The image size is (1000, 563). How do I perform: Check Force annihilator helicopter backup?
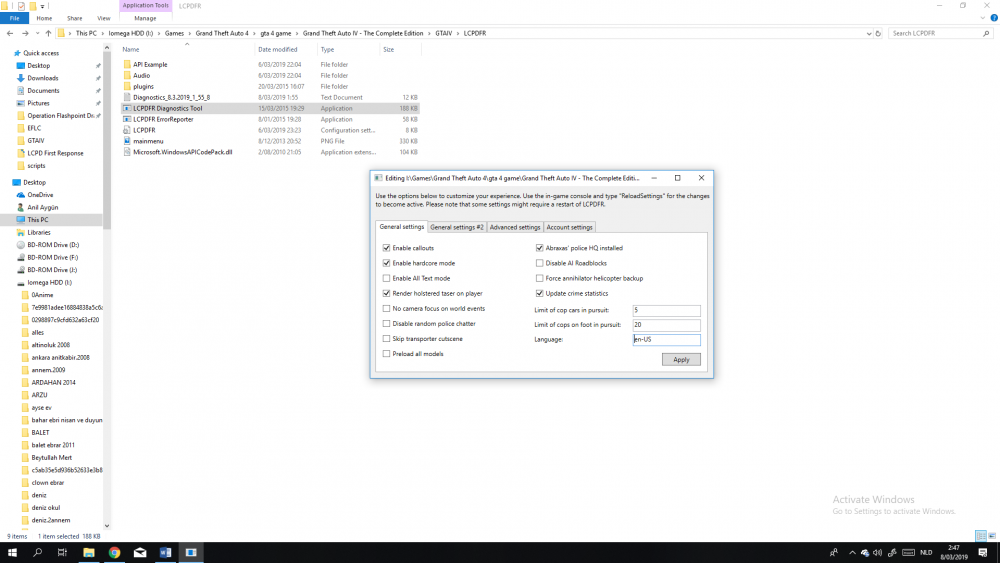[x=540, y=278]
